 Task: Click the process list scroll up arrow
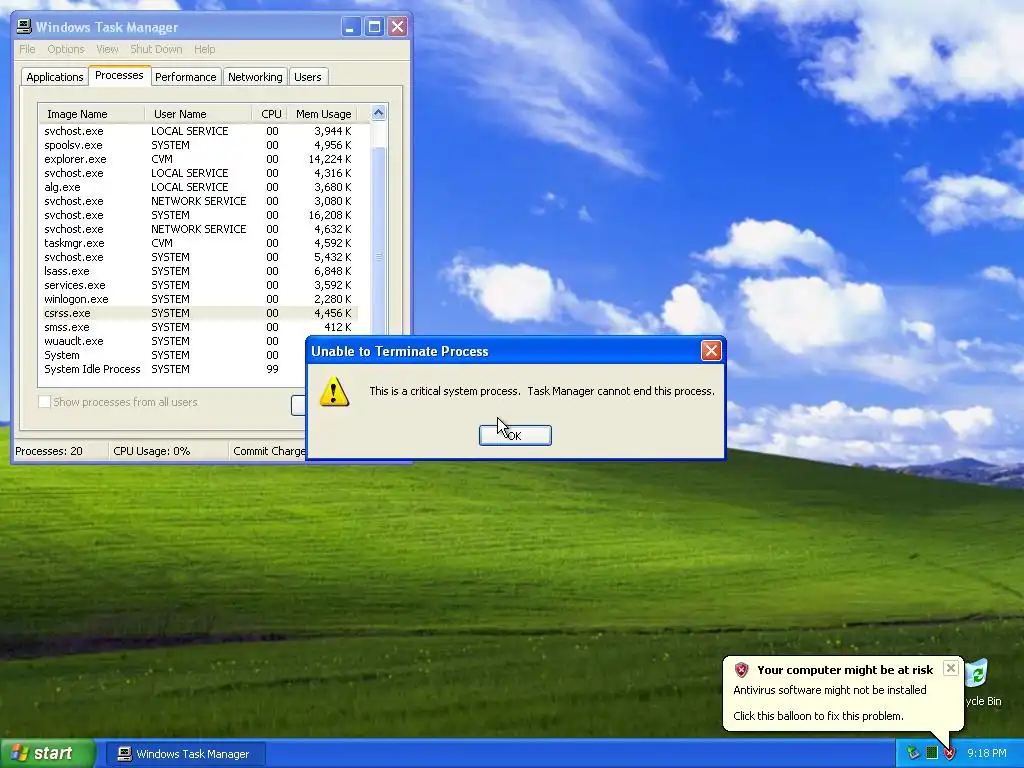pos(379,113)
